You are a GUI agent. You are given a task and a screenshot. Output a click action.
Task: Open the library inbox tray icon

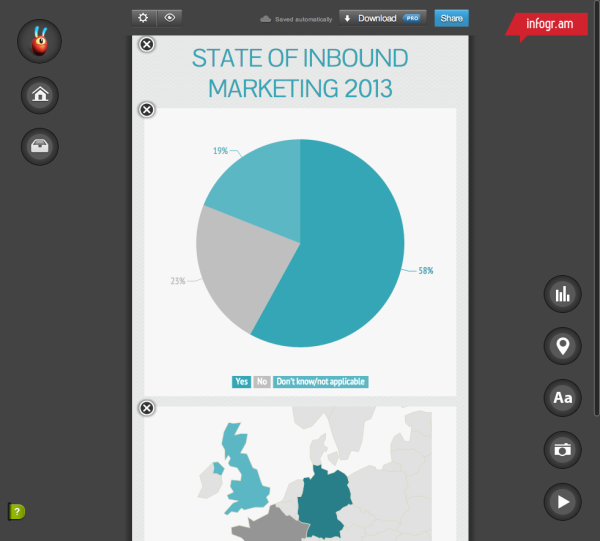tap(40, 146)
